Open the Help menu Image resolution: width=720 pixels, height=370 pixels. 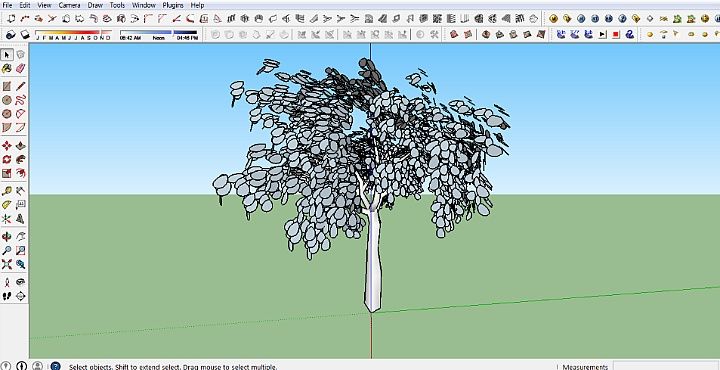pos(197,5)
